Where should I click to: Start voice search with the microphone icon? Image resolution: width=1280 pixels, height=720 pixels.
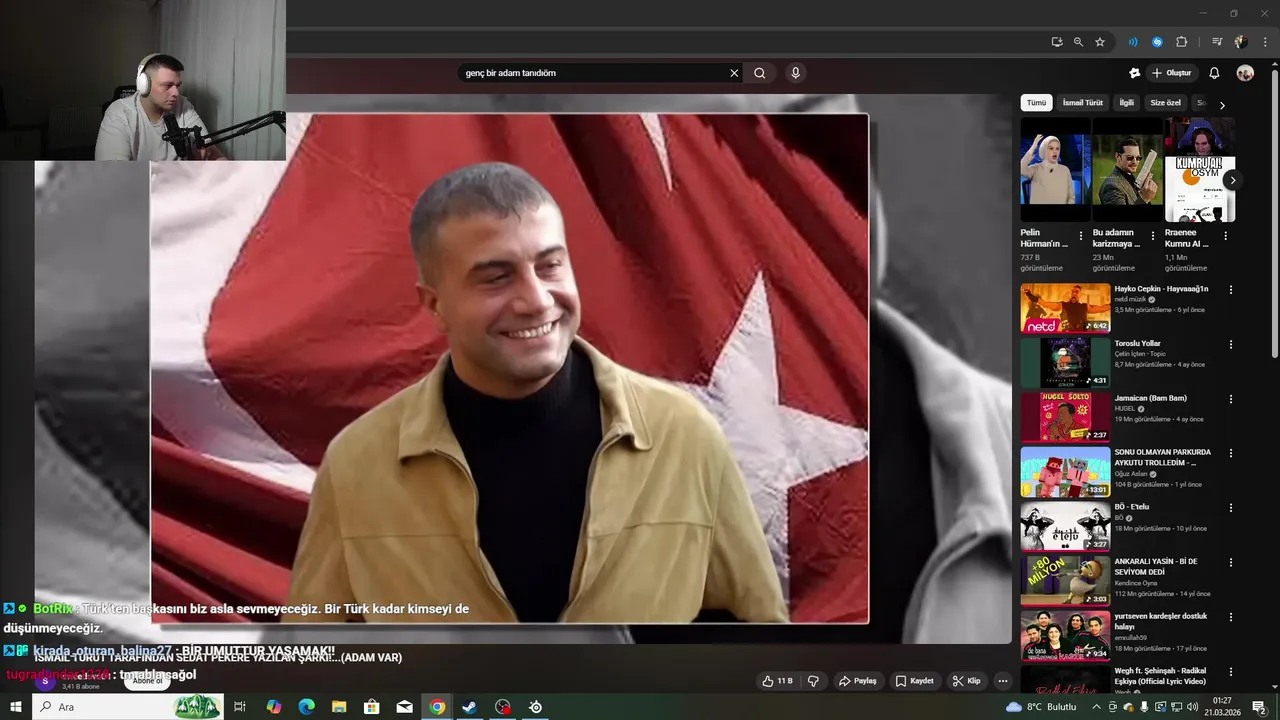click(x=795, y=73)
